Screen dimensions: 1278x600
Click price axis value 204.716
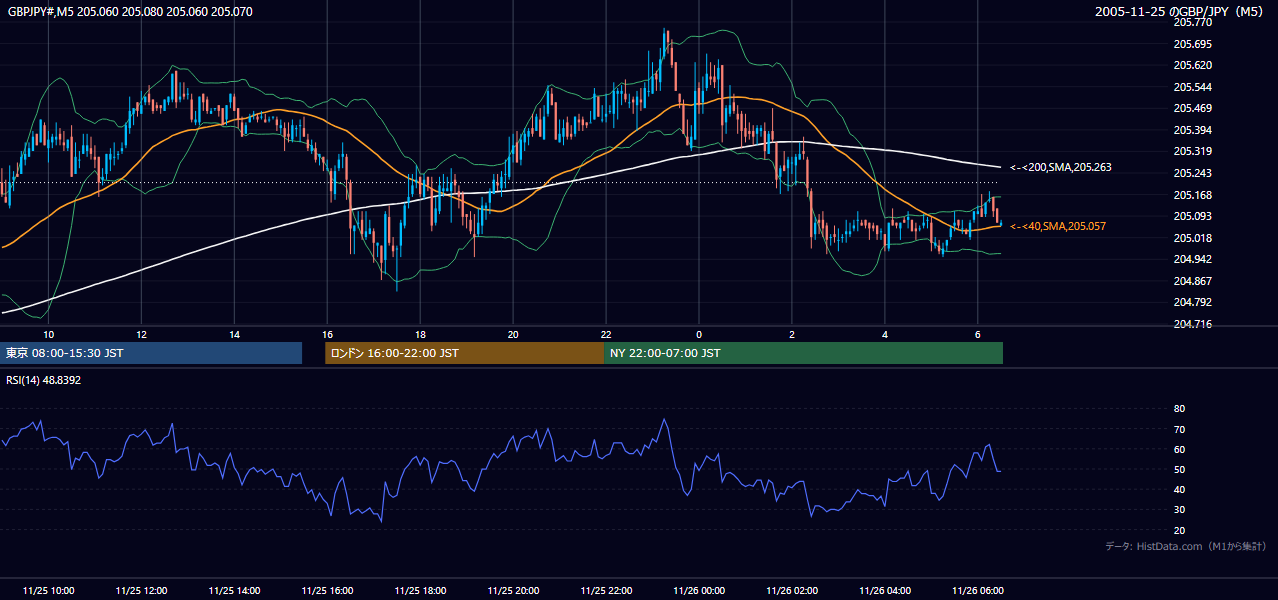1192,324
